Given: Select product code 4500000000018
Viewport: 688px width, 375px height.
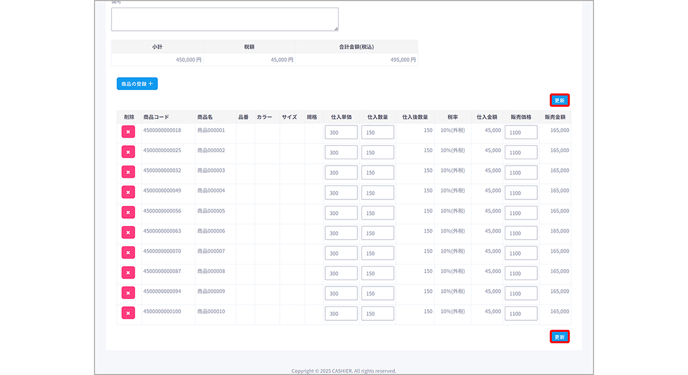Looking at the screenshot, I should (162, 130).
